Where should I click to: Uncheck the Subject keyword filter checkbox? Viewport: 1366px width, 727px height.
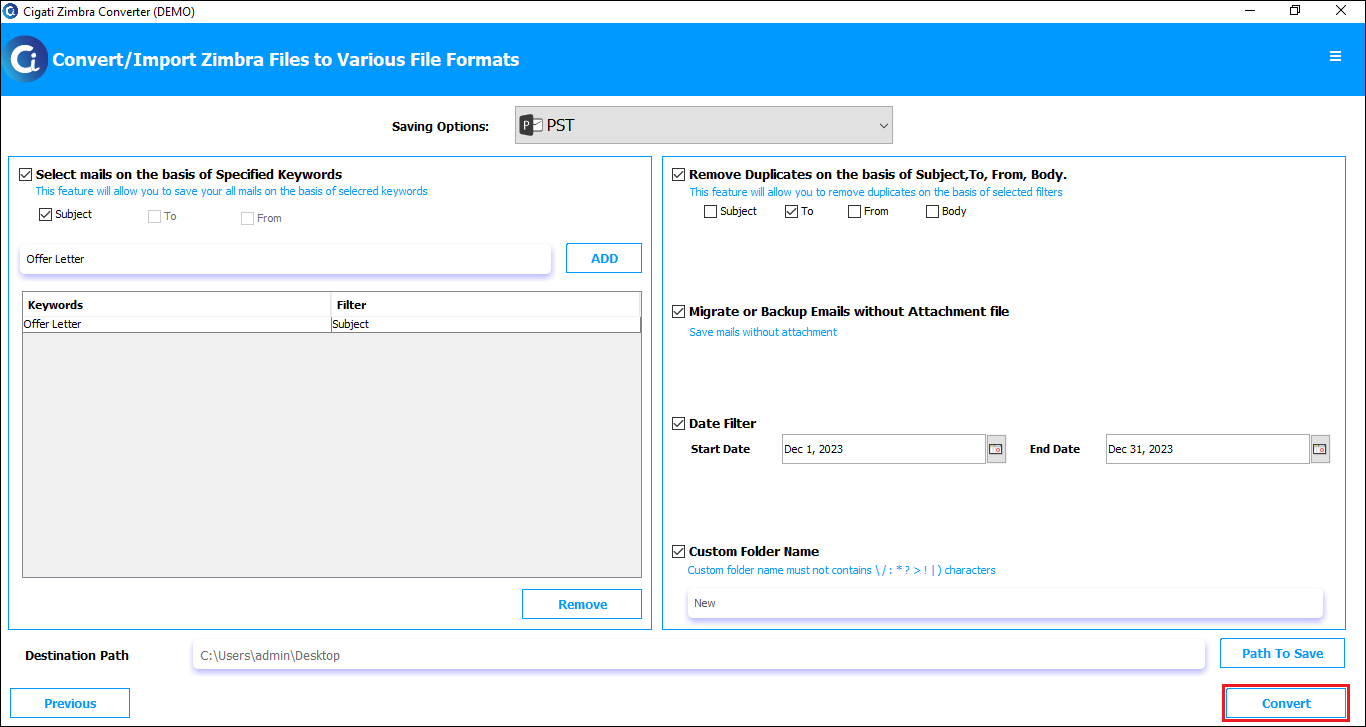45,214
